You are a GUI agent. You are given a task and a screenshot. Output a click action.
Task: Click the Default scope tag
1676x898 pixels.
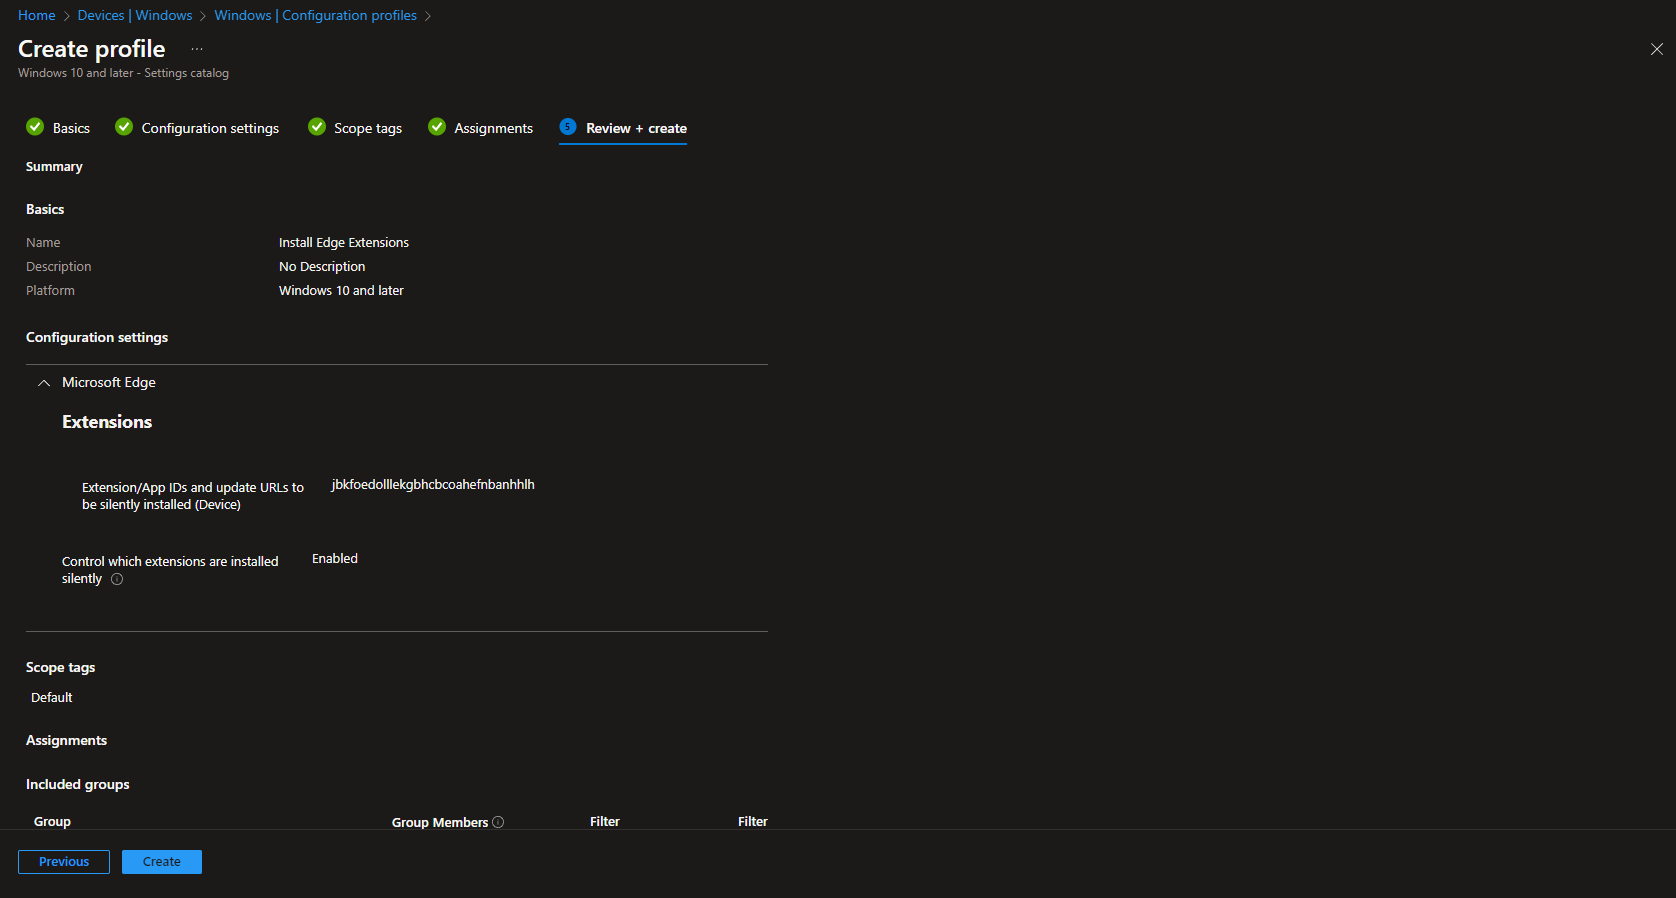tap(52, 698)
